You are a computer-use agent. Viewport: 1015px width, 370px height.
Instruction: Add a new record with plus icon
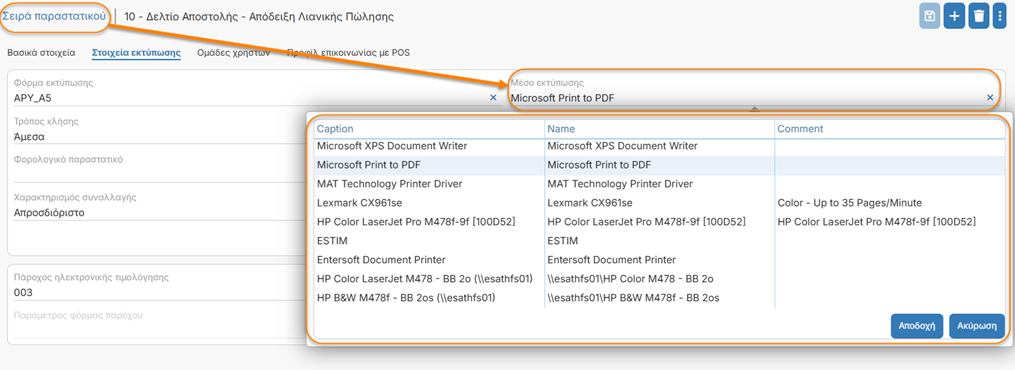coord(954,16)
